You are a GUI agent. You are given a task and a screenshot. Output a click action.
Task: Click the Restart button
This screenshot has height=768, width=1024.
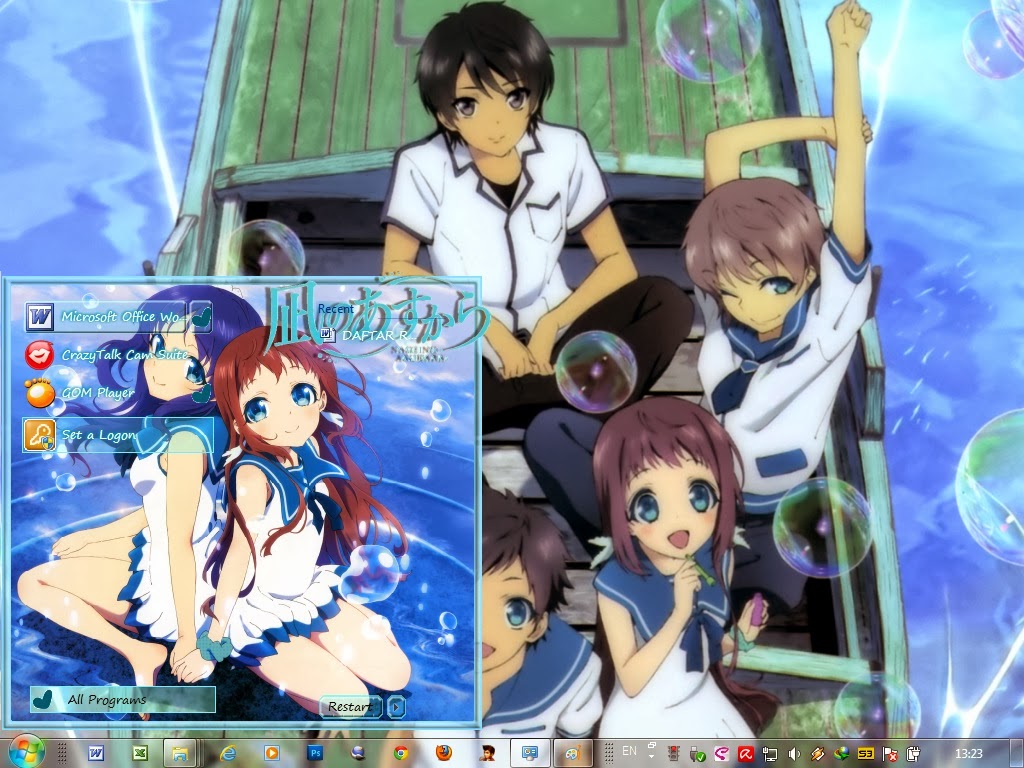[x=348, y=707]
